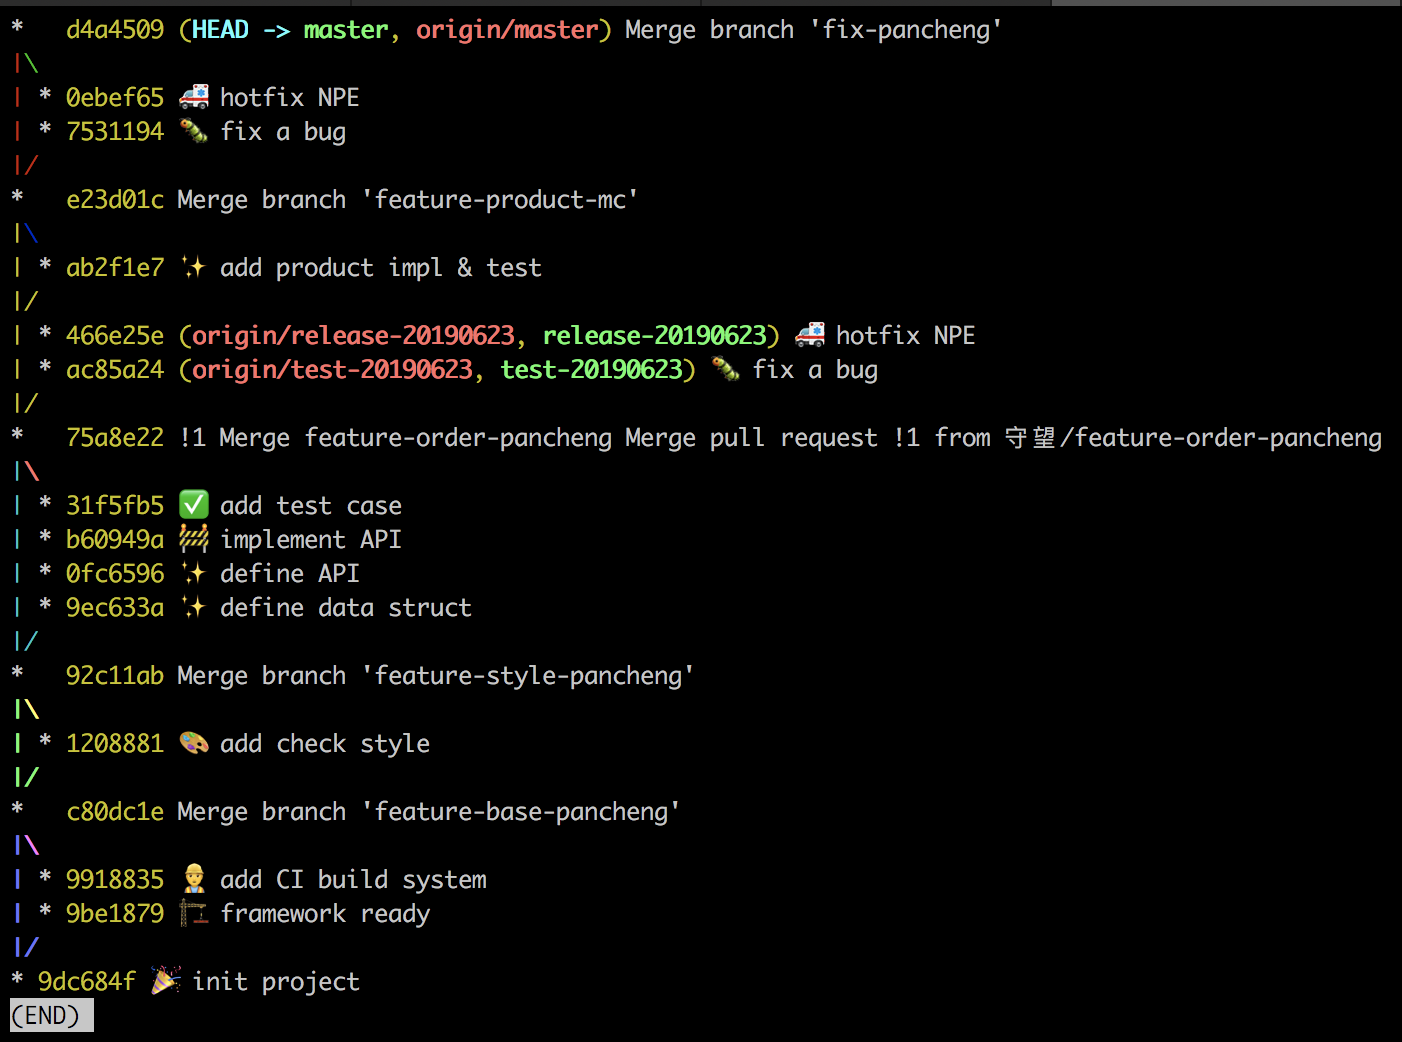
Task: Click the origin/release-20190623 ref label
Action: click(353, 335)
